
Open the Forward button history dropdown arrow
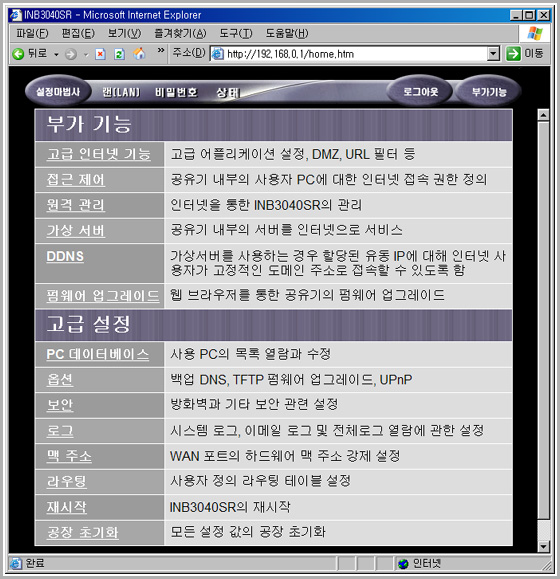(86, 55)
